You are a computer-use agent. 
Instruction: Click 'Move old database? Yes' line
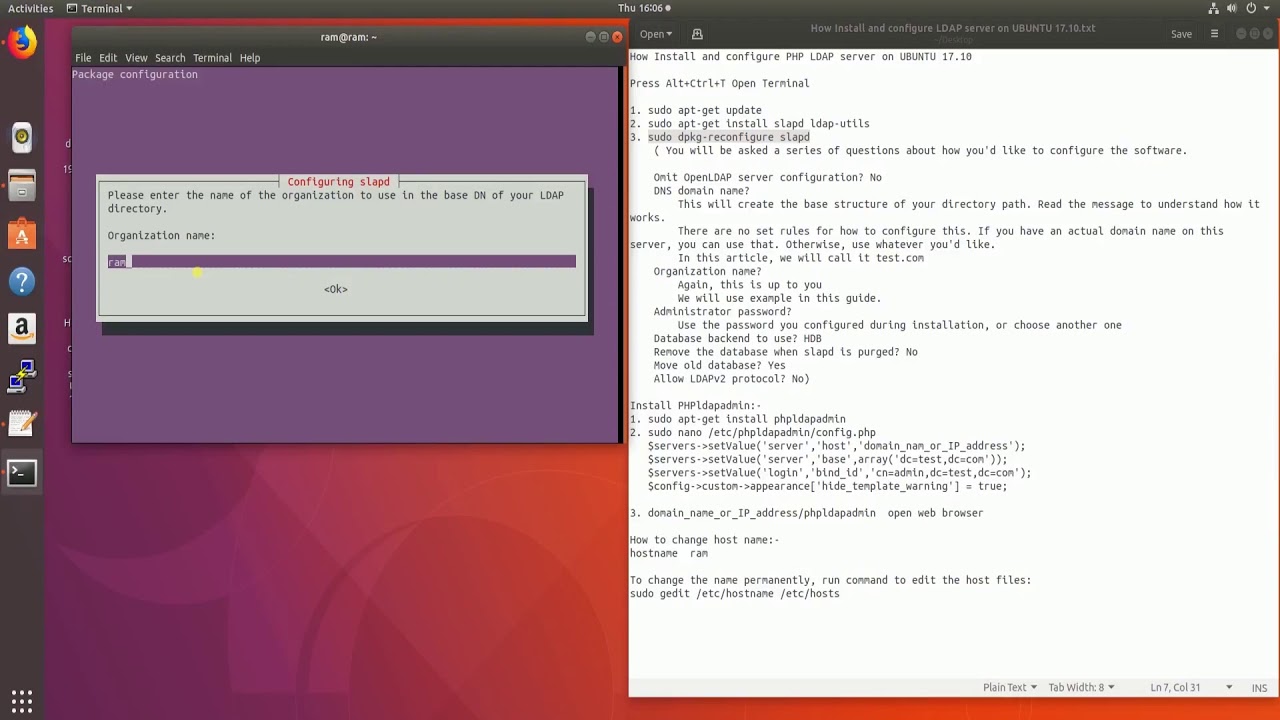pyautogui.click(x=720, y=365)
